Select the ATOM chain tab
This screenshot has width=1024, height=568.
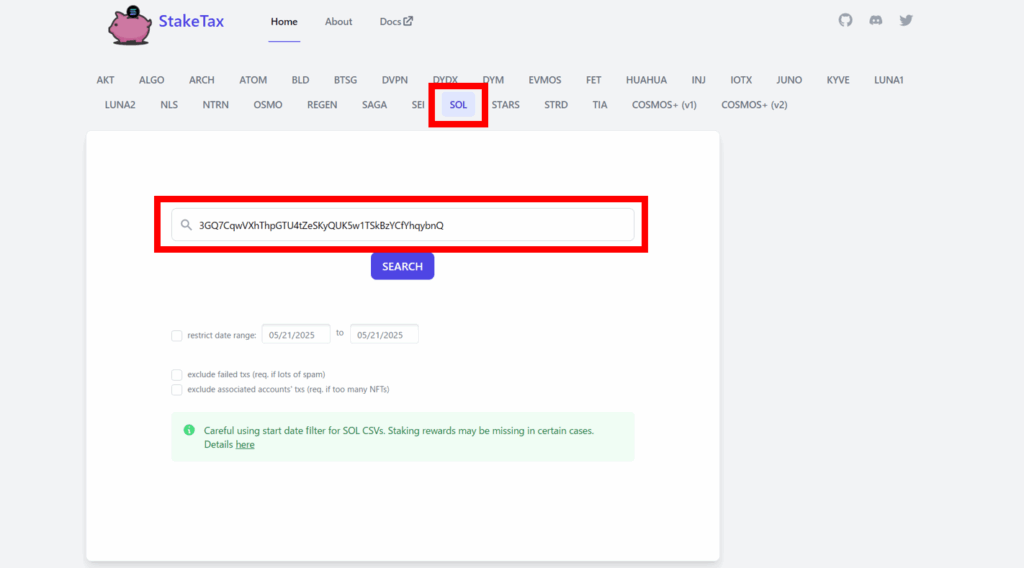point(253,80)
